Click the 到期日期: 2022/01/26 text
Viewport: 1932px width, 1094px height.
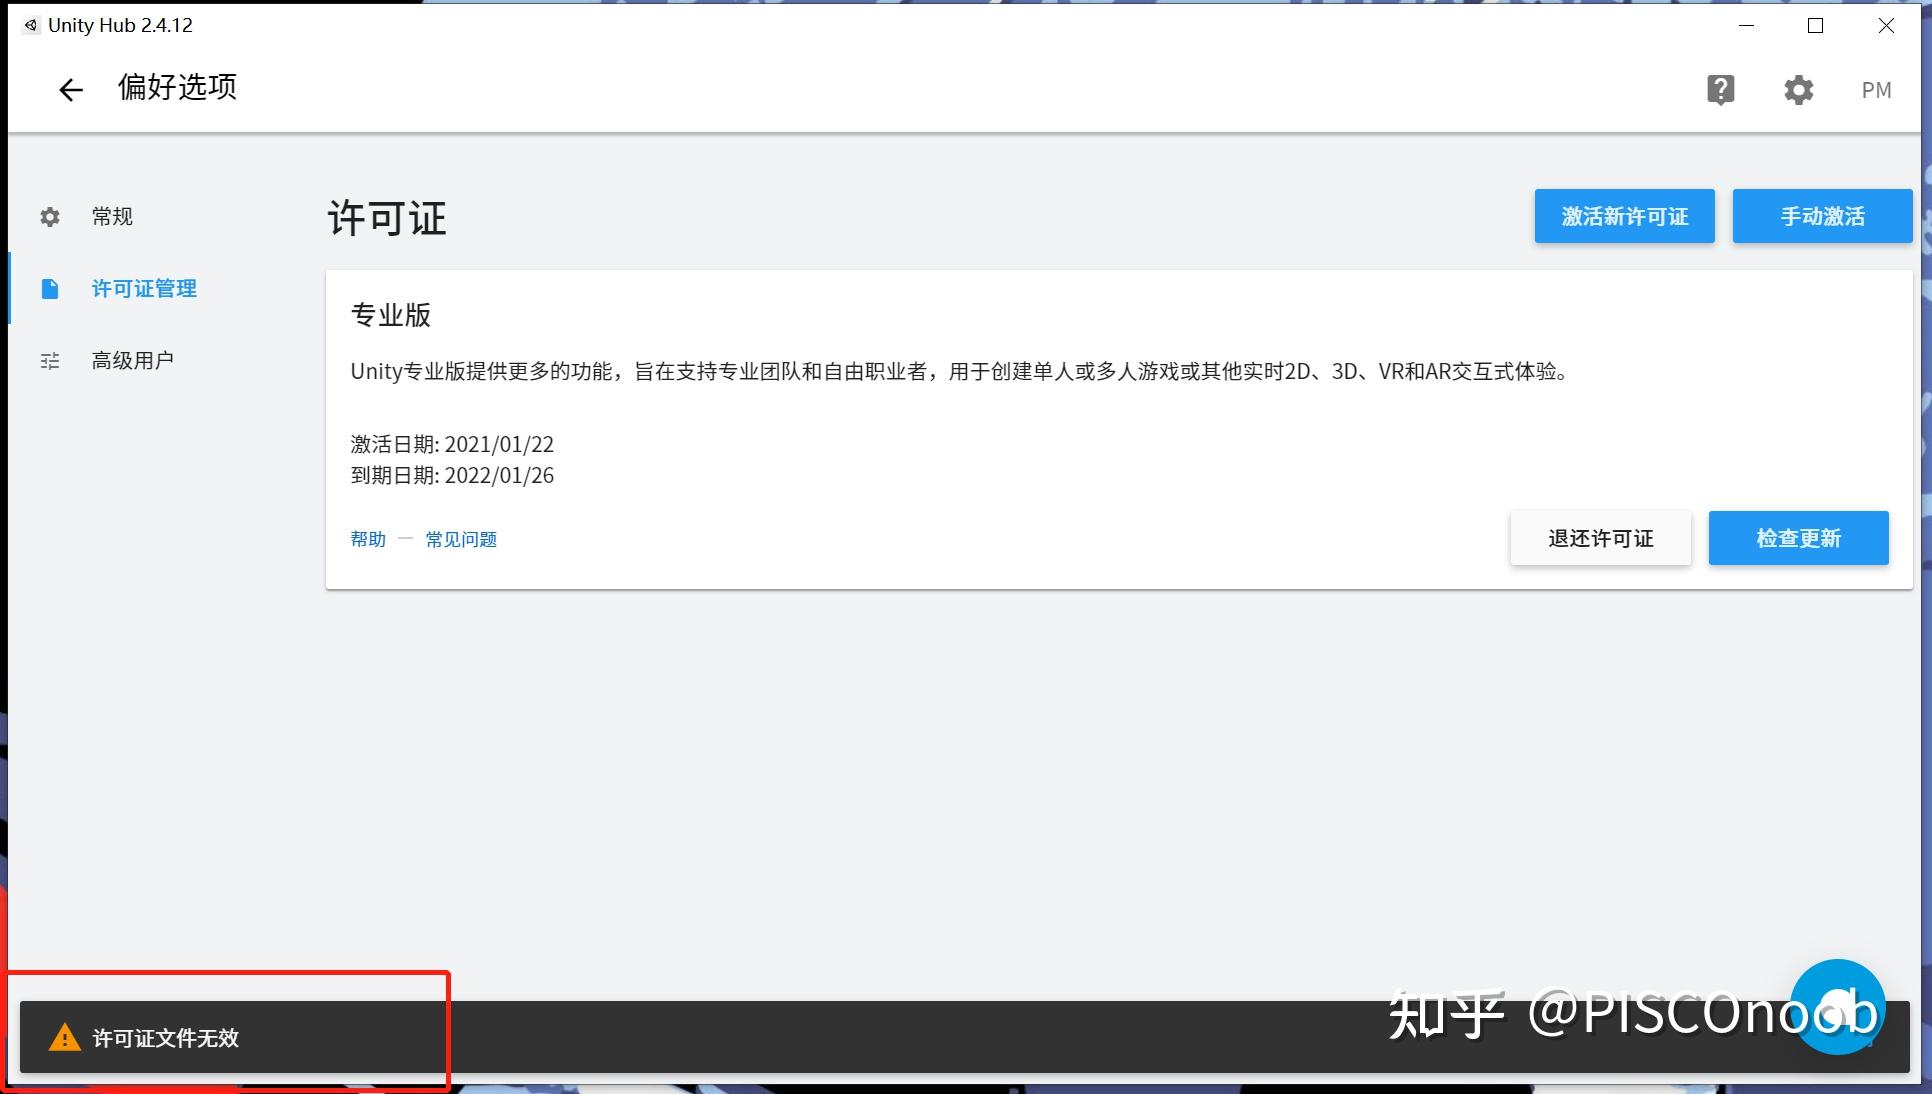[x=452, y=475]
